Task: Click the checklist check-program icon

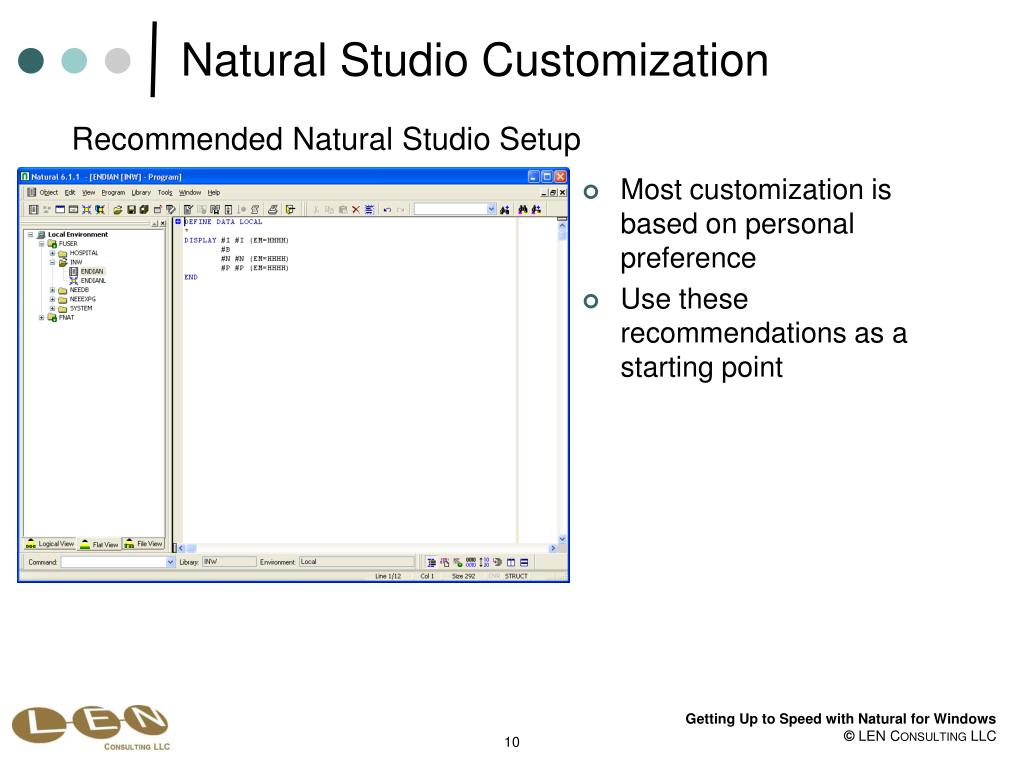Action: click(x=188, y=210)
